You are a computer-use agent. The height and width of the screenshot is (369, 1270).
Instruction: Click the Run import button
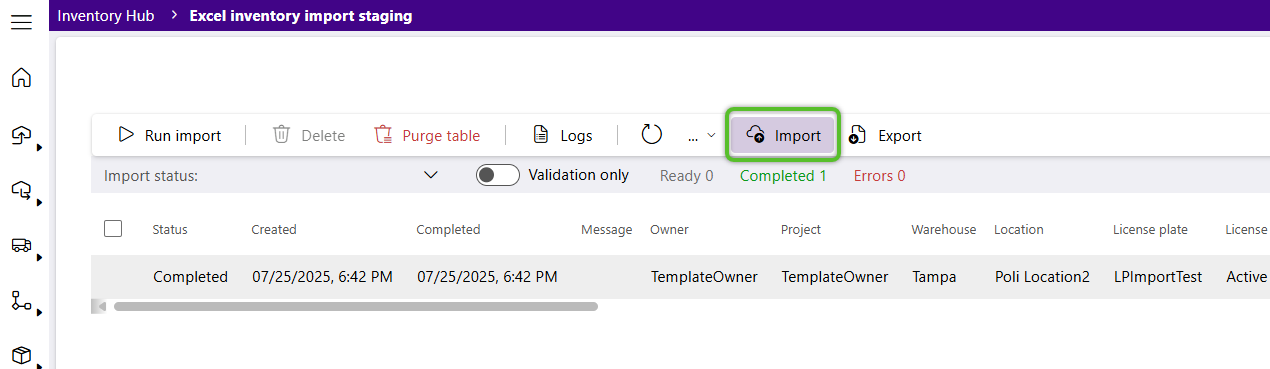coord(169,135)
